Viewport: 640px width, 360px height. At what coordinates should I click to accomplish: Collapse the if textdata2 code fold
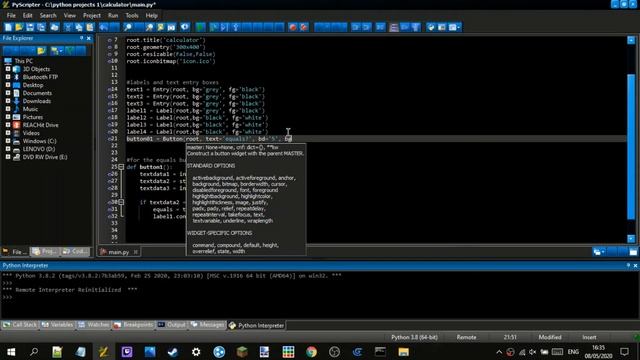tap(121, 202)
